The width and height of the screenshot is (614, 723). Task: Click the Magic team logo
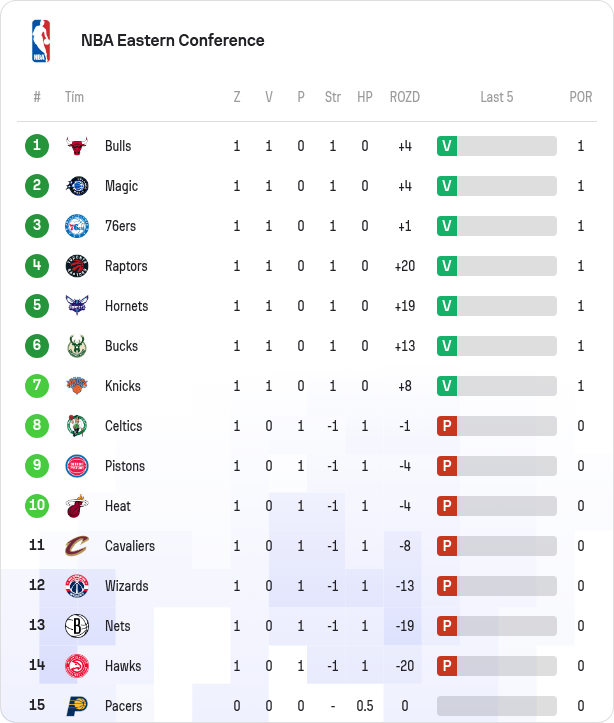[x=77, y=186]
